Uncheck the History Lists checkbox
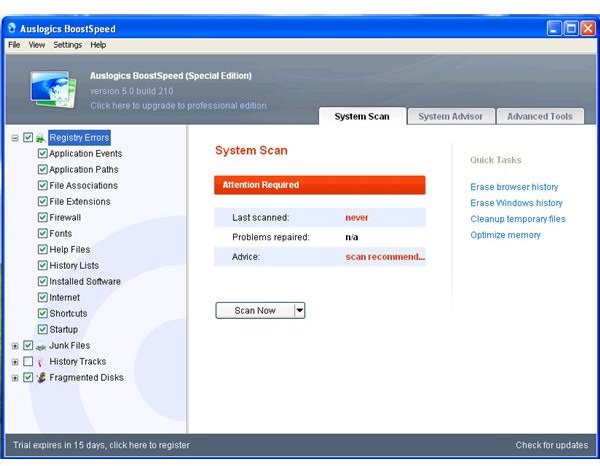Screen dimensions: 600x466 click(42, 266)
